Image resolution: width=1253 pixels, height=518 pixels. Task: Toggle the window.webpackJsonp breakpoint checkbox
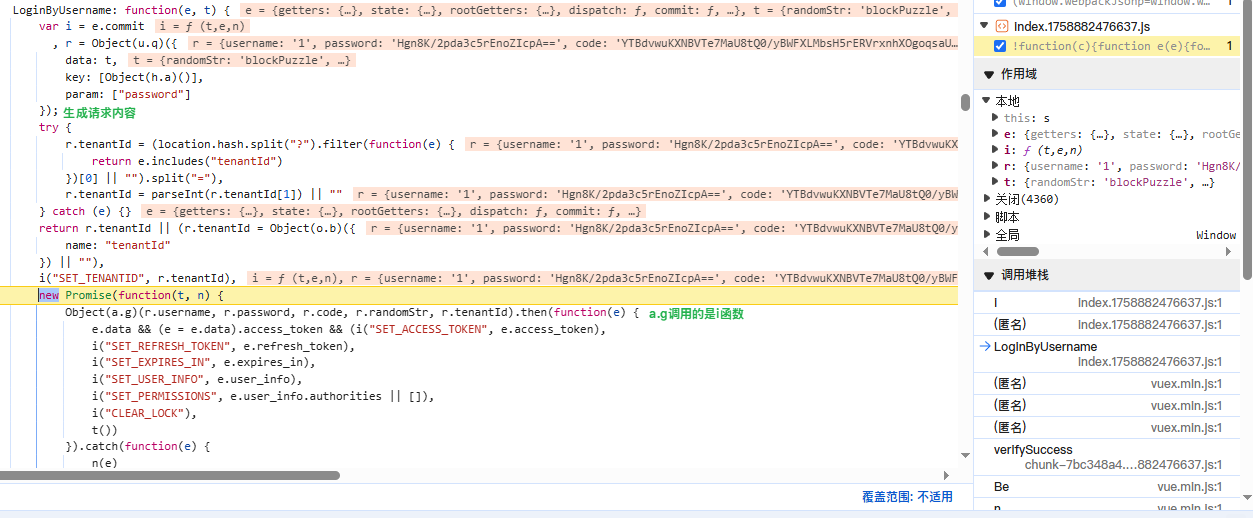click(1001, 3)
